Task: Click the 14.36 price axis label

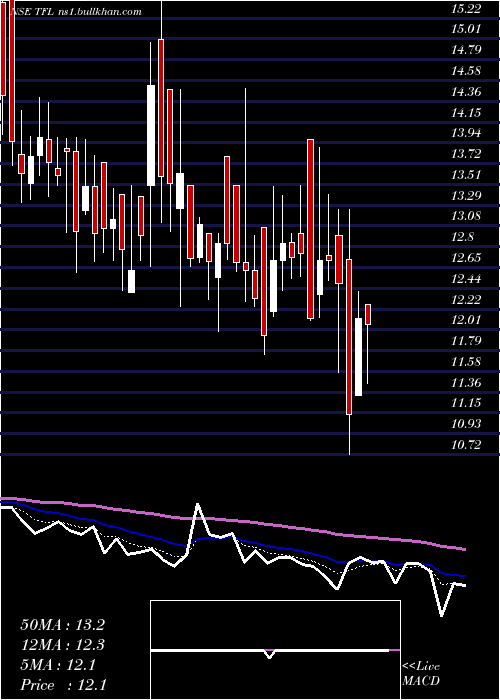Action: [x=466, y=92]
